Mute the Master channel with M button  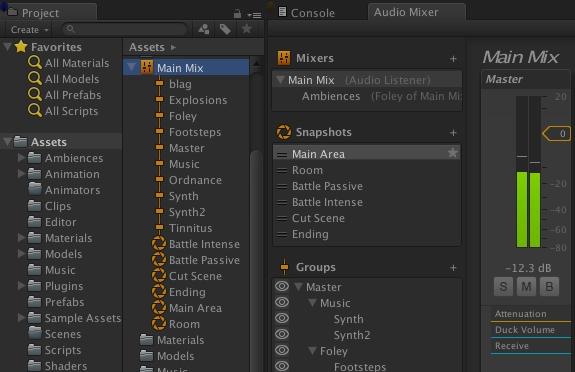(526, 287)
